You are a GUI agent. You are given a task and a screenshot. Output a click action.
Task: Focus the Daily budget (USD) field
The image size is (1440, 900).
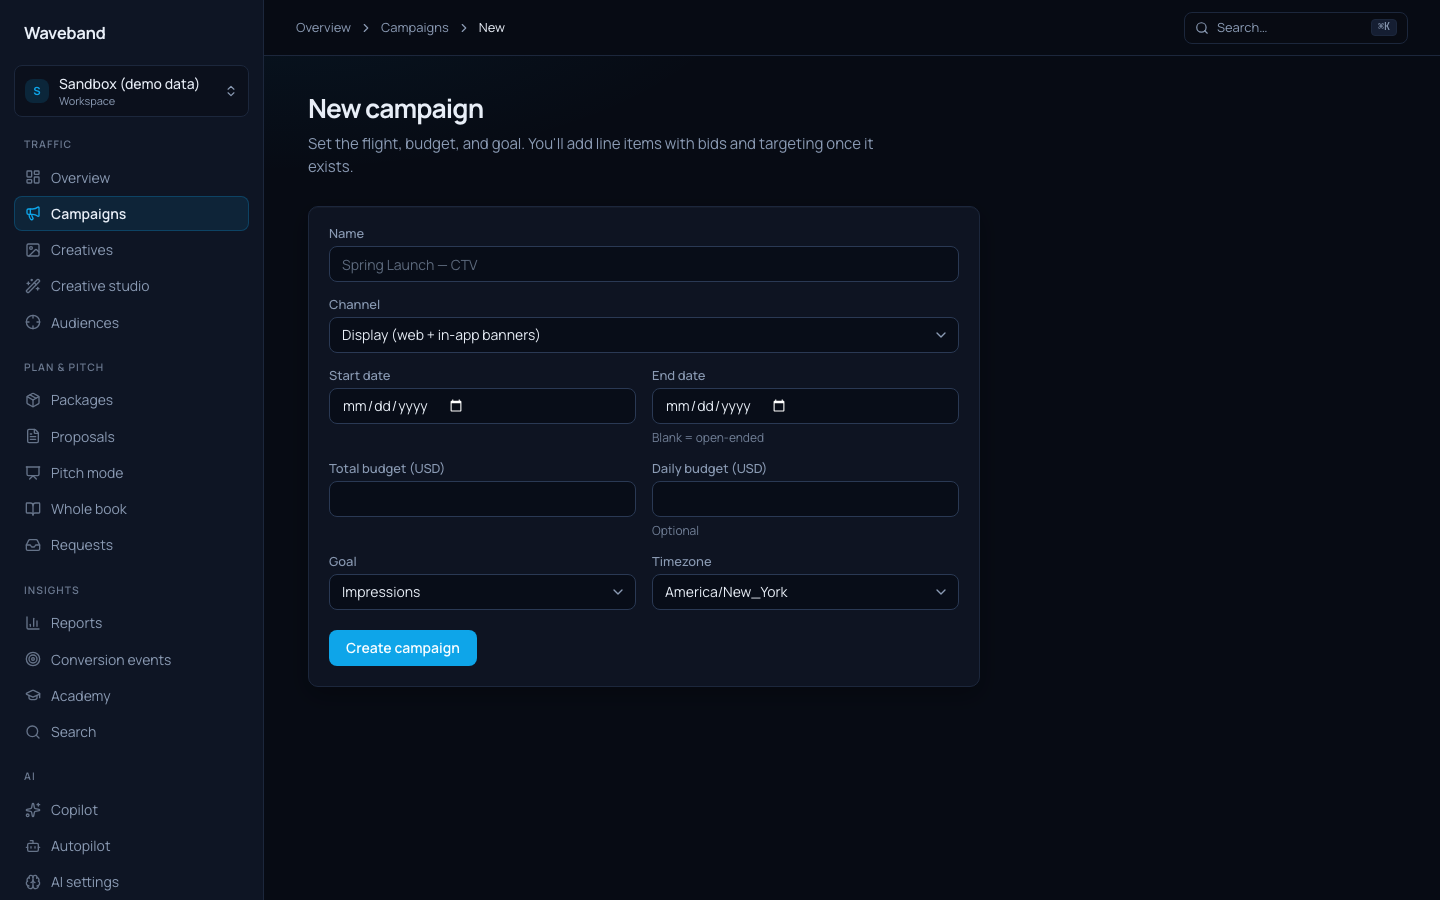(805, 499)
